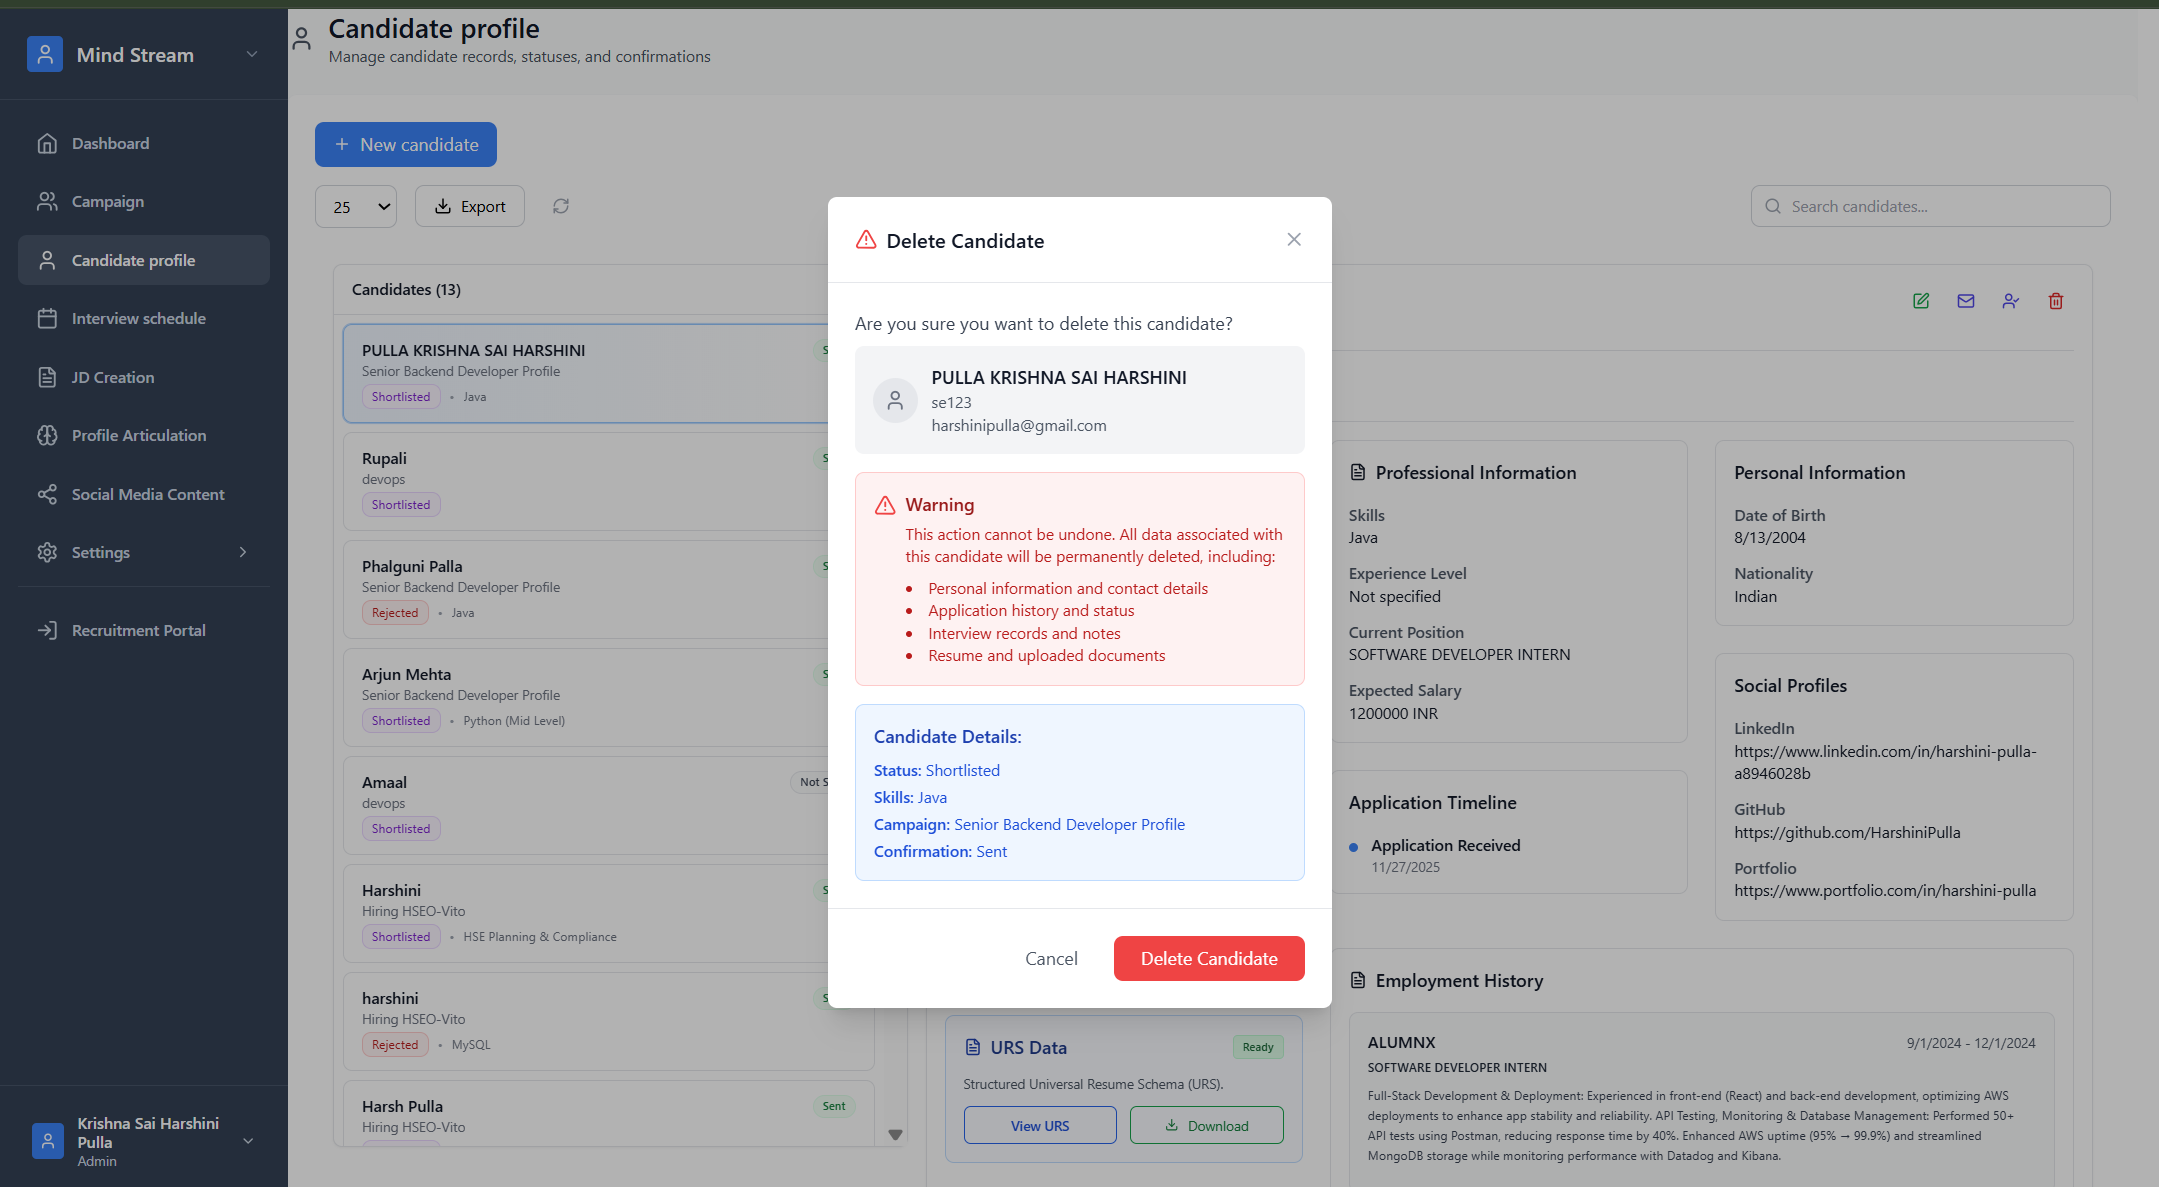
Task: Cancel the delete candidate dialog
Action: click(x=1051, y=958)
